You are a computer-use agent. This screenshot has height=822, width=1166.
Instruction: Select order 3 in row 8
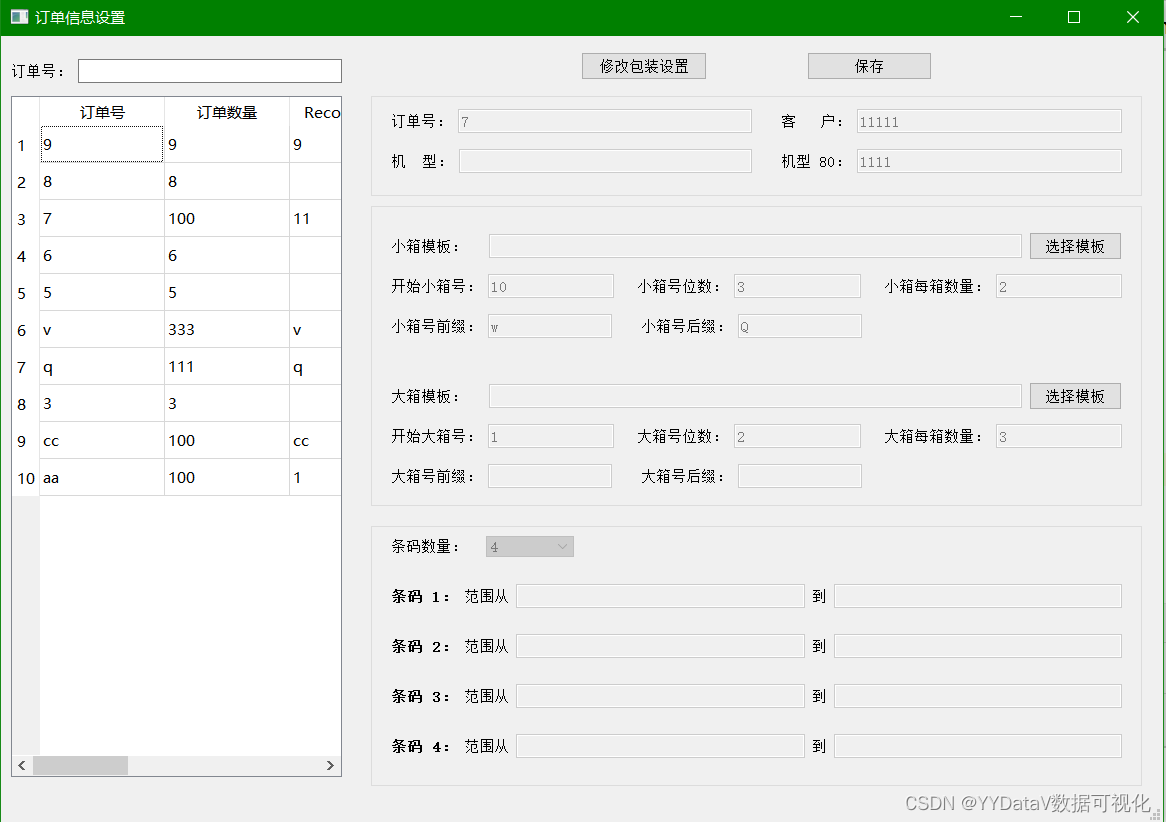point(102,404)
